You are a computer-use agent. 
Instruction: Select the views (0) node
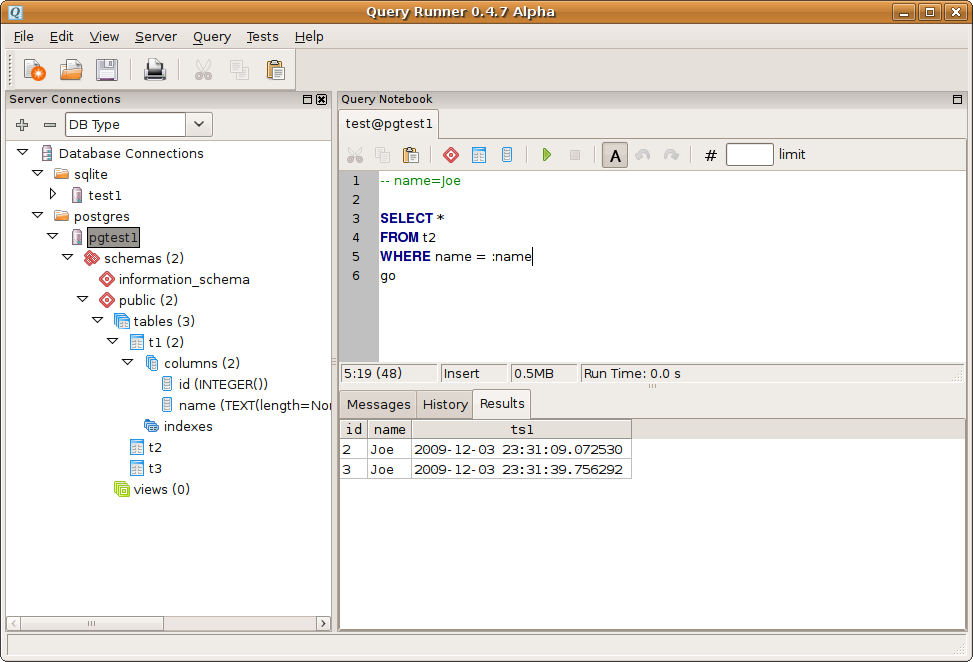(x=161, y=490)
